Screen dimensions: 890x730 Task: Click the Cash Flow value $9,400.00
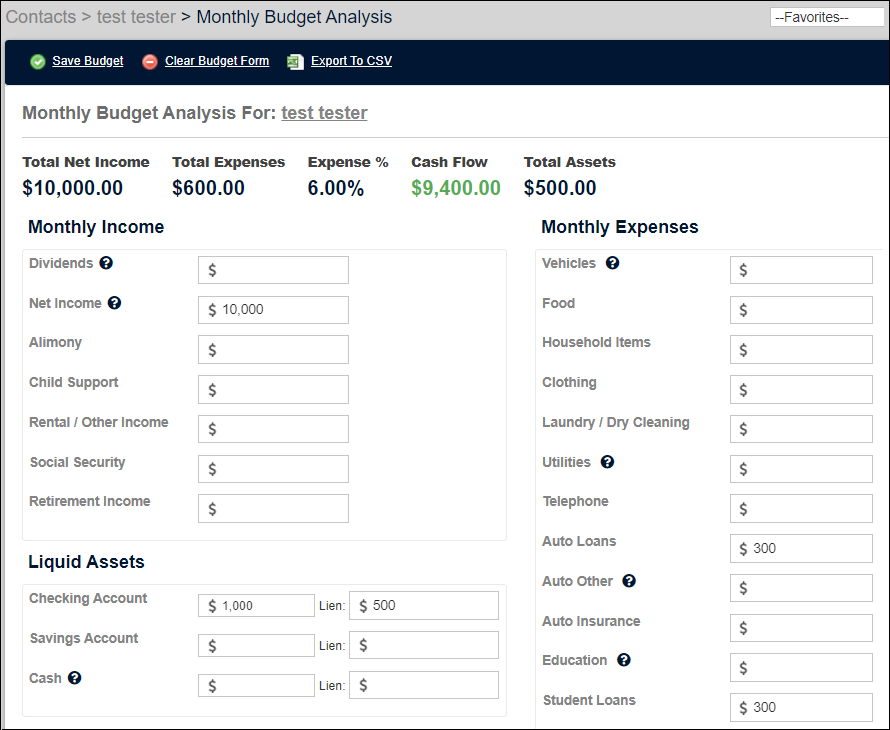456,188
